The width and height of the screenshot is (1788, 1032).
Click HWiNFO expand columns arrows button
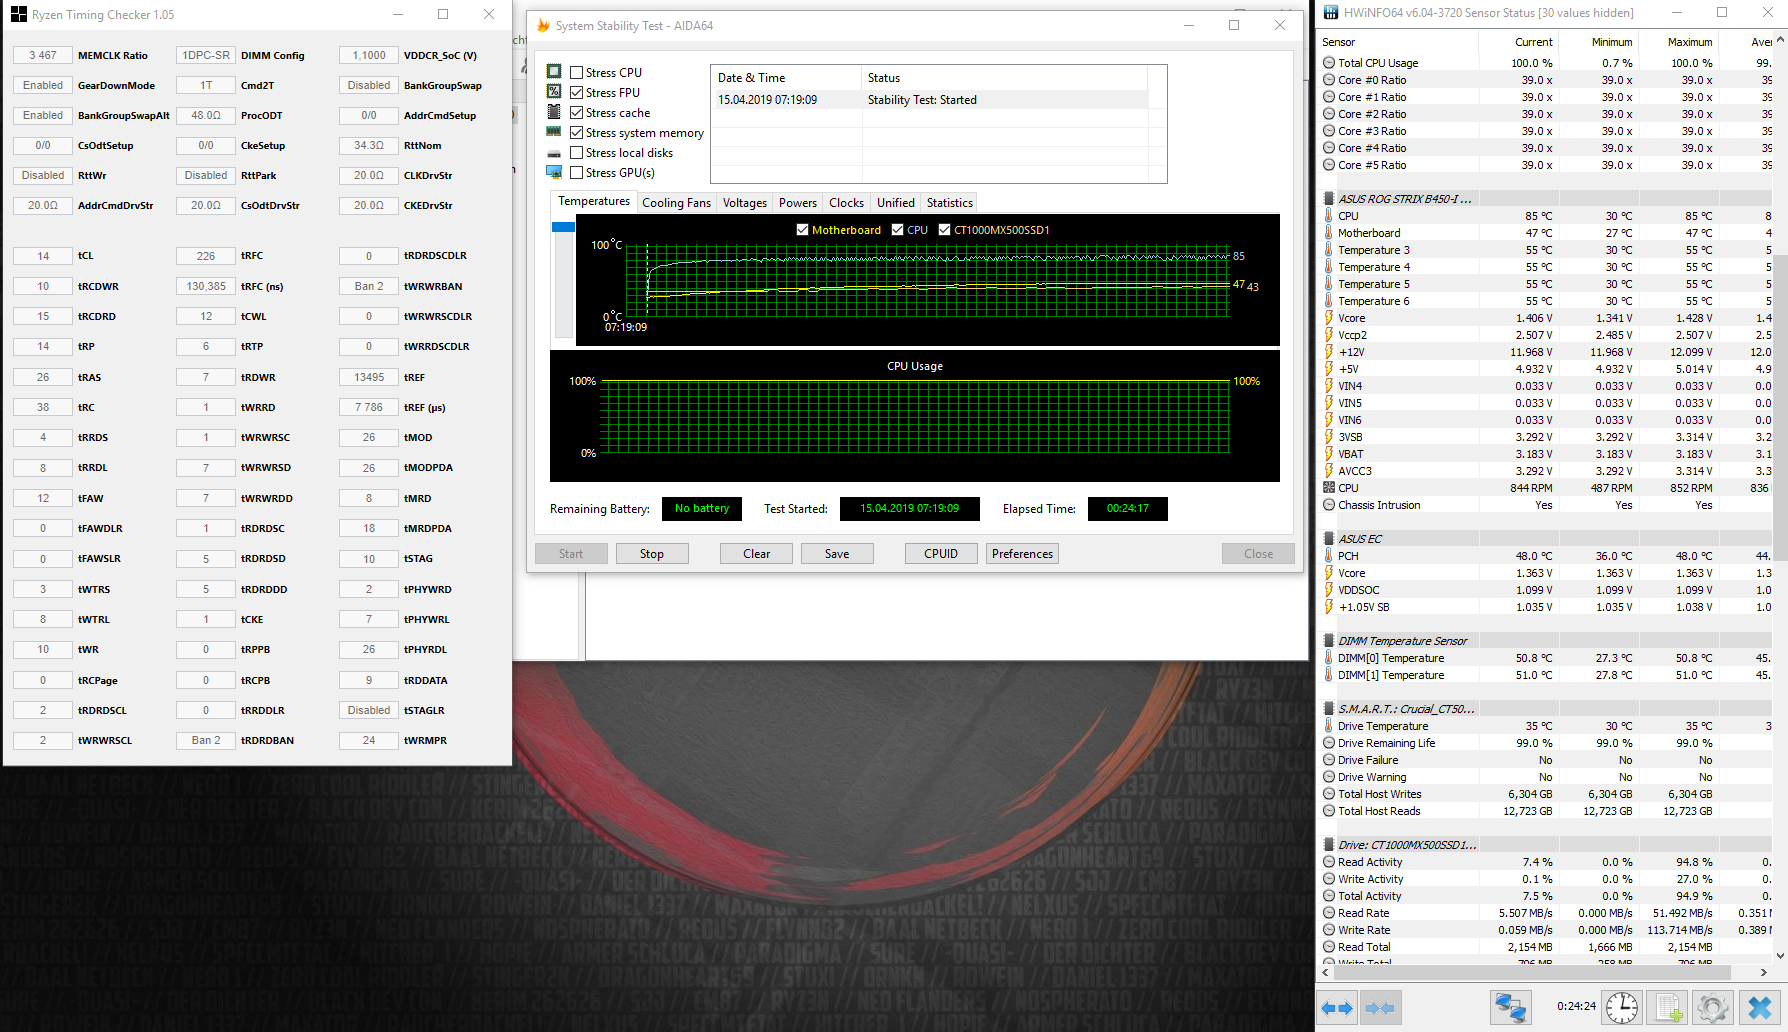pyautogui.click(x=1337, y=1008)
